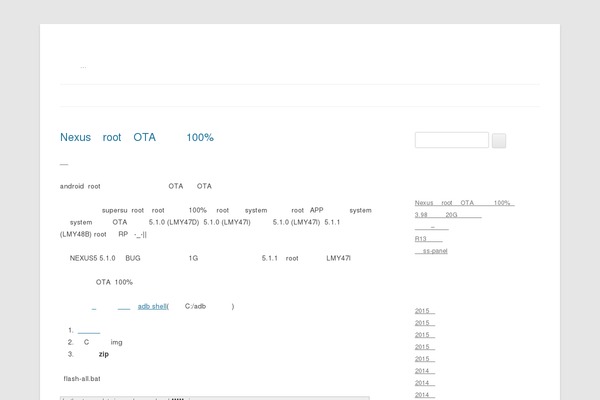
Task: Select the text 'C:/adb' in the article
Action: click(x=195, y=306)
